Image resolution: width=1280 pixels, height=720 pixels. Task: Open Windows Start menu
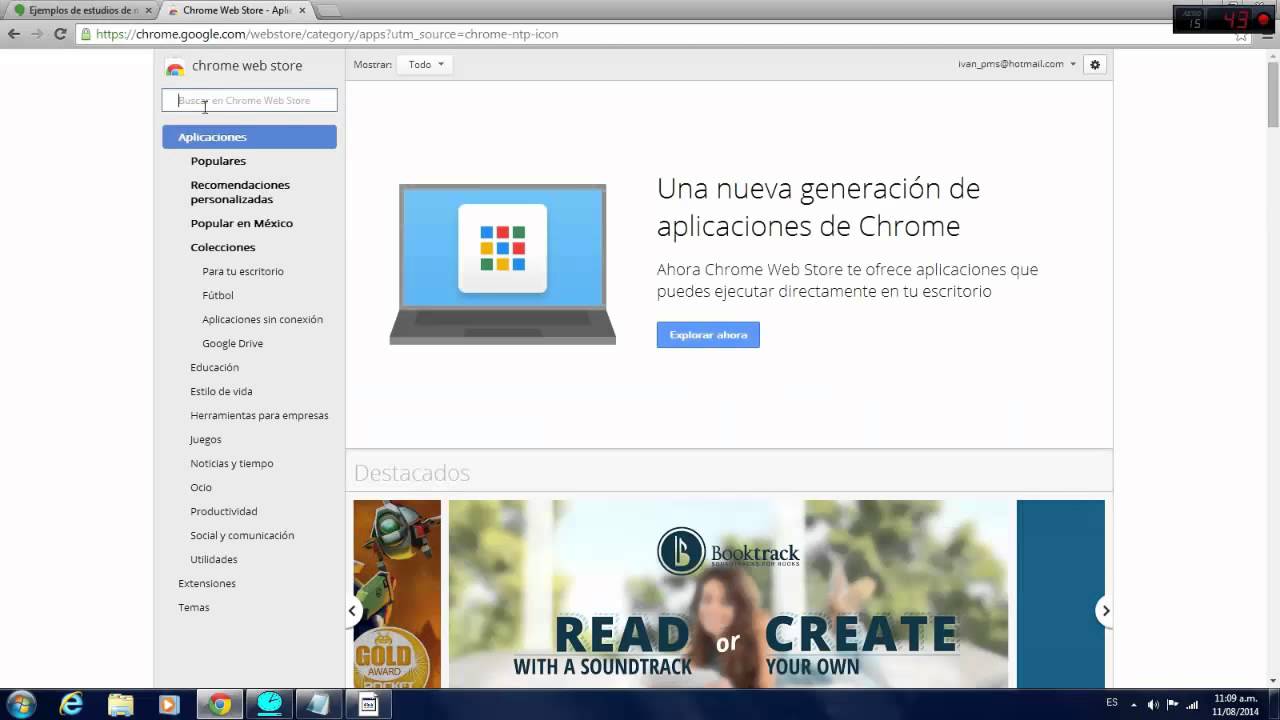[x=20, y=704]
